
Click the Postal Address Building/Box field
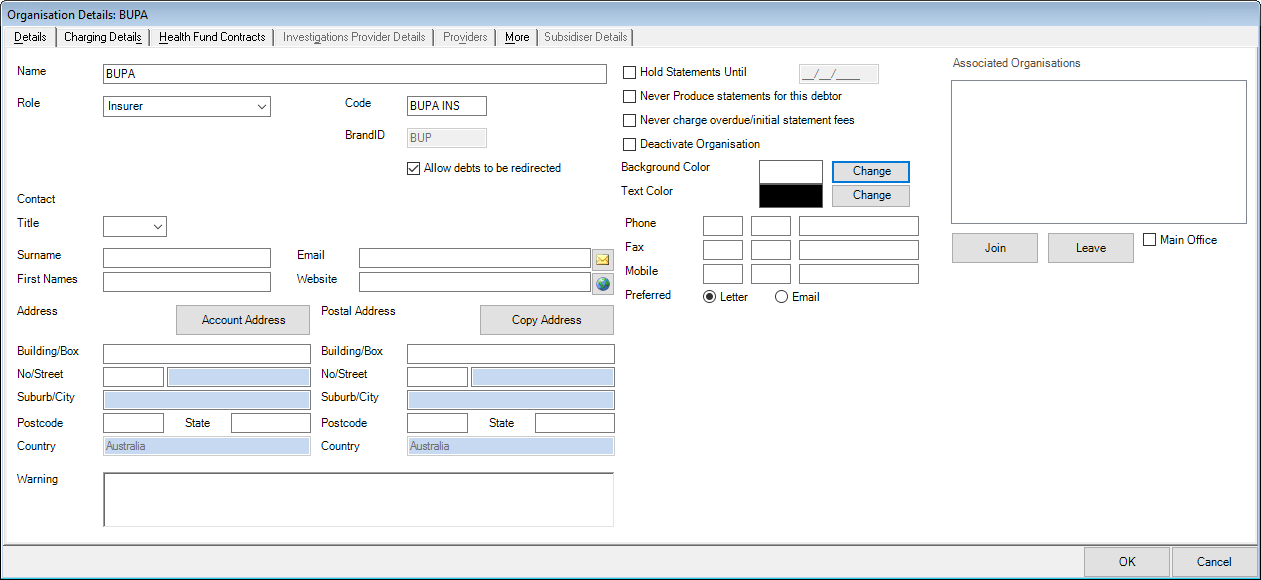point(511,354)
